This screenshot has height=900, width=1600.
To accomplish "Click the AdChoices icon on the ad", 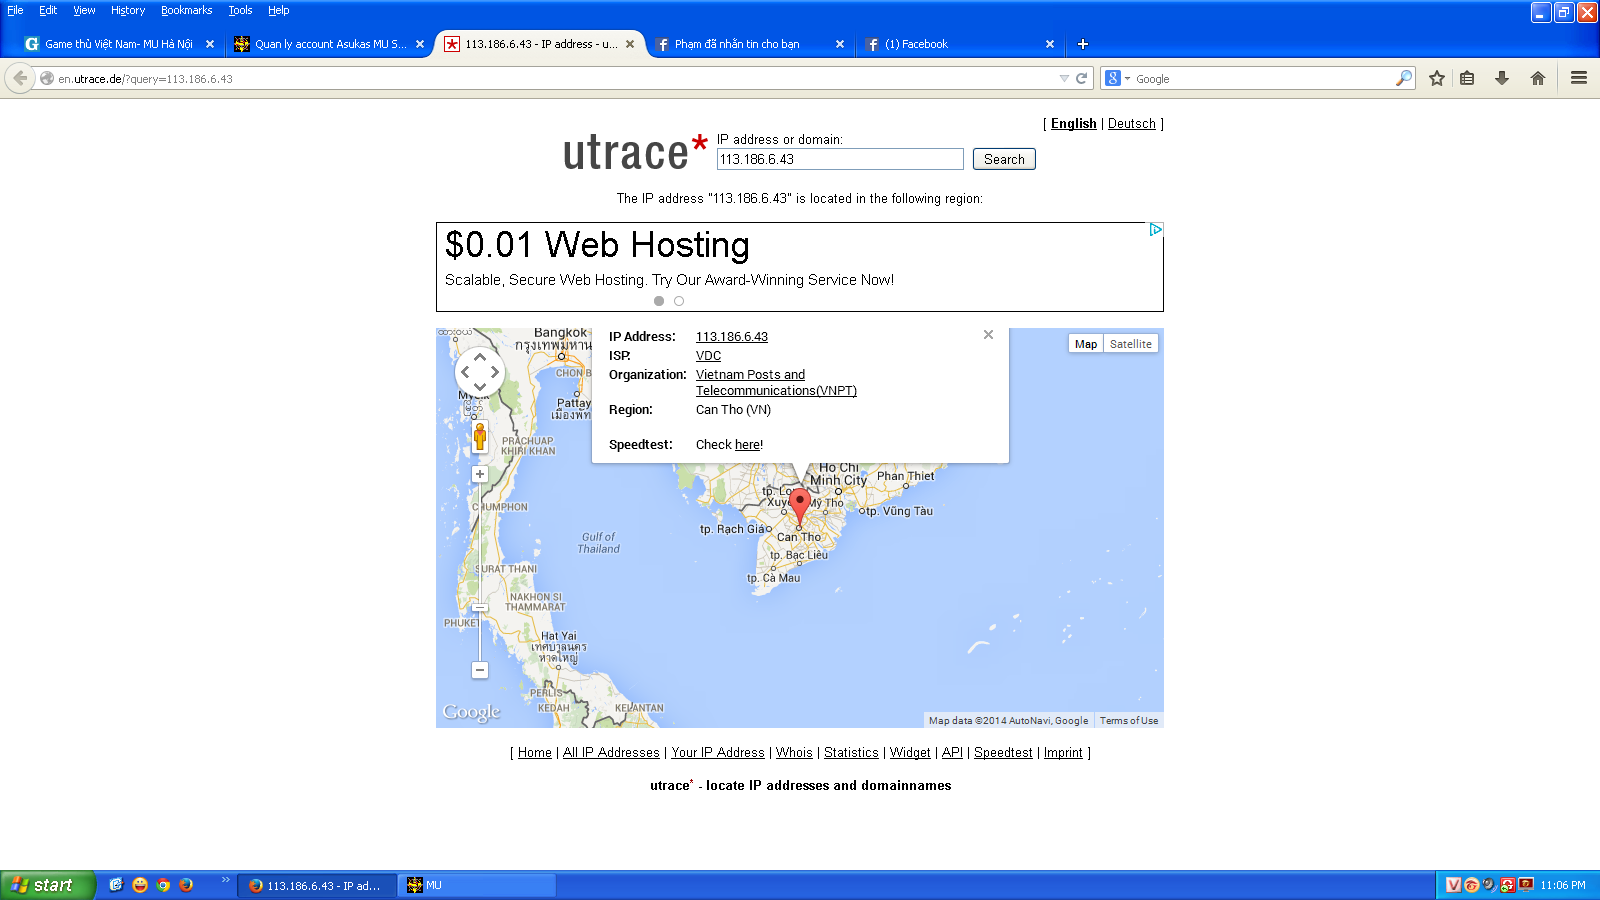I will point(1155,230).
